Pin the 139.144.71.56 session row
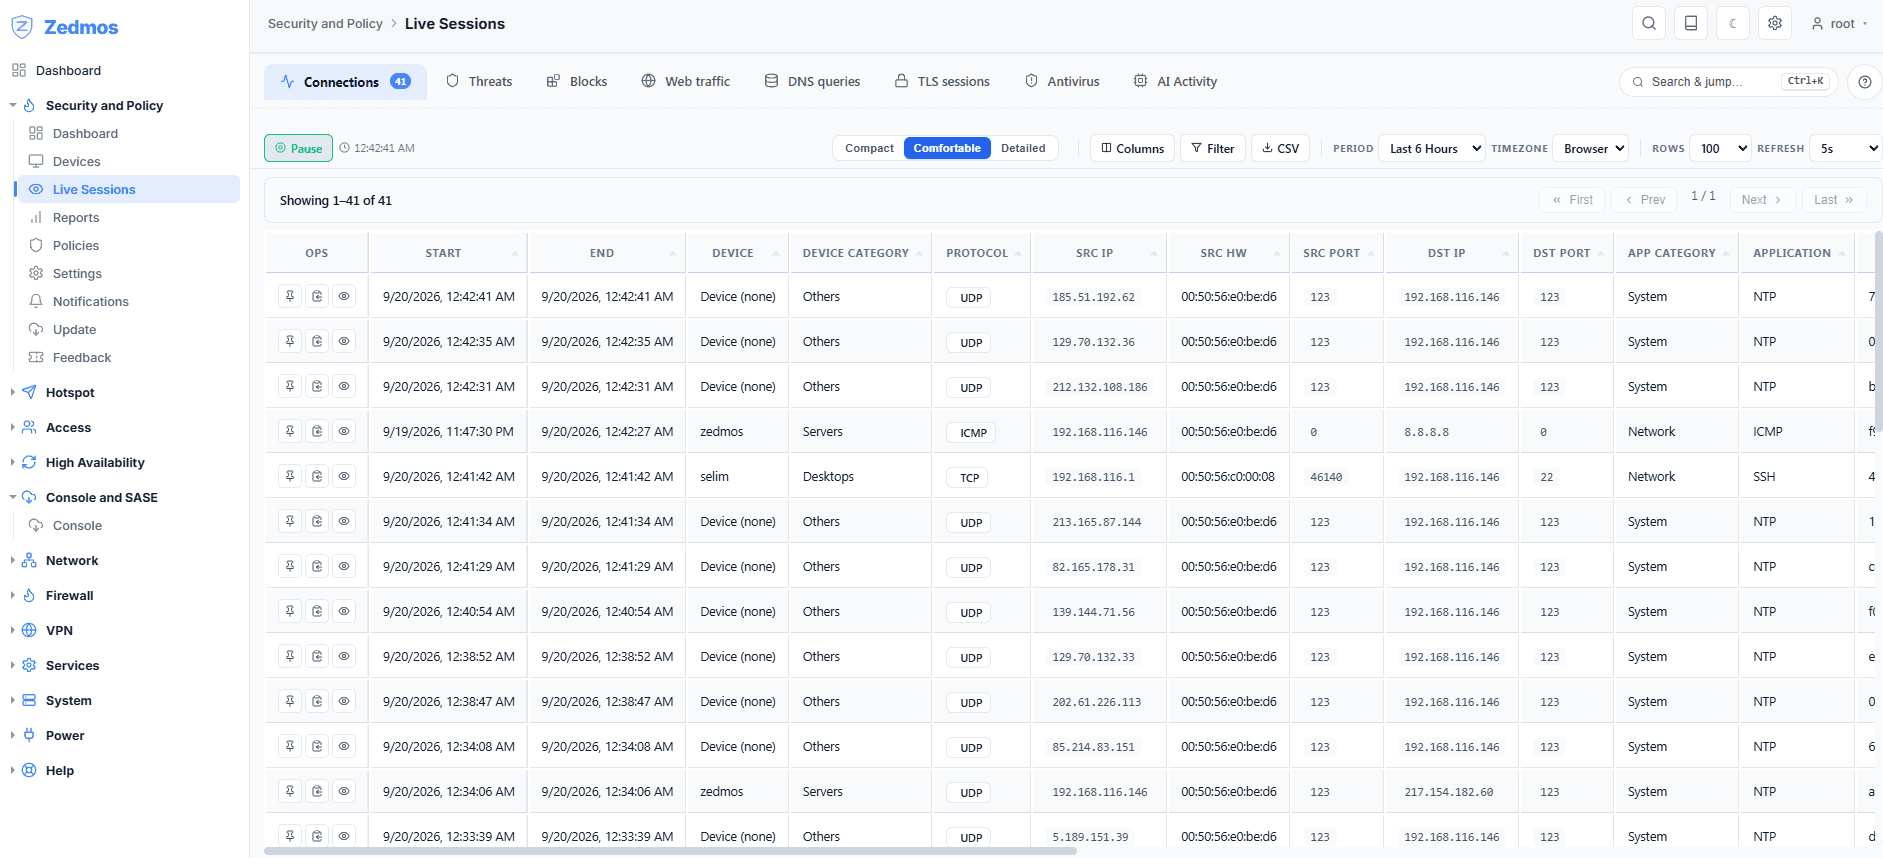 [x=290, y=611]
